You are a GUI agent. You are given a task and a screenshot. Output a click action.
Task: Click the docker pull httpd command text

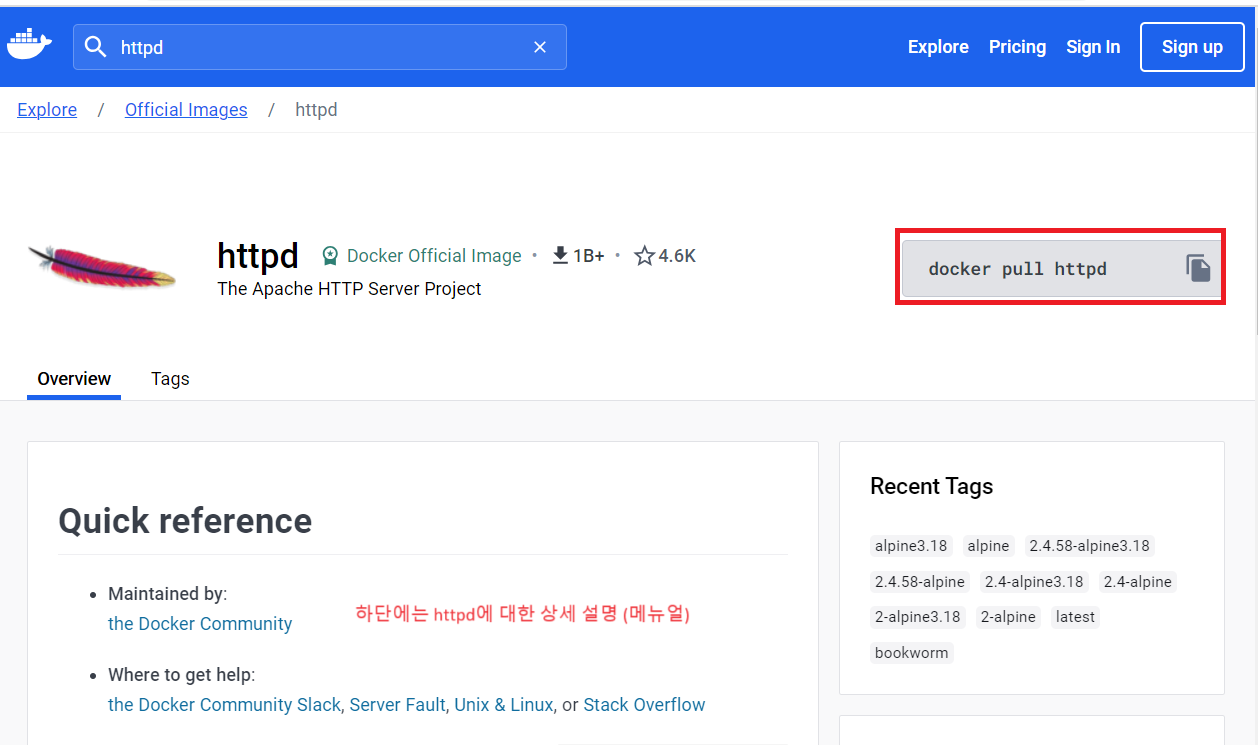point(1017,269)
